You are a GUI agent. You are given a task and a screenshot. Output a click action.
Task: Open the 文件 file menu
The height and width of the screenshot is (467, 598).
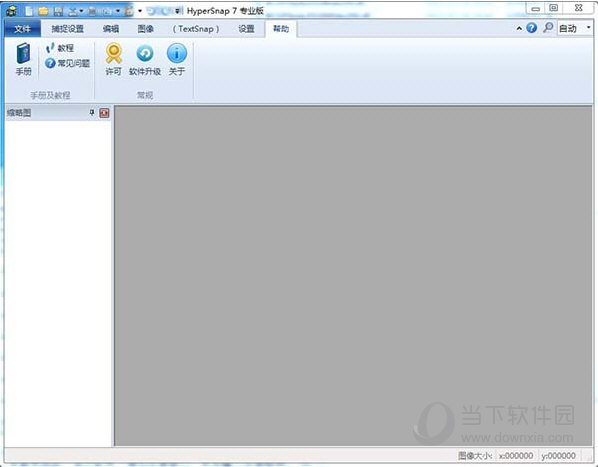pyautogui.click(x=23, y=29)
